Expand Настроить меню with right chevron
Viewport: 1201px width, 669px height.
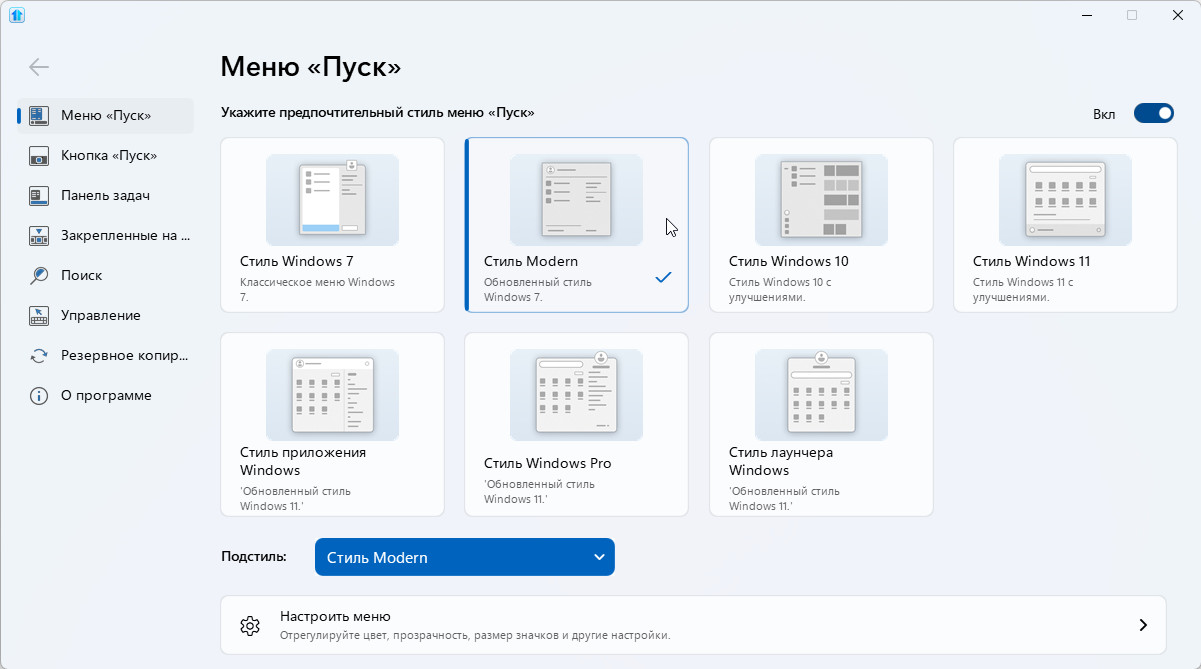point(1143,626)
